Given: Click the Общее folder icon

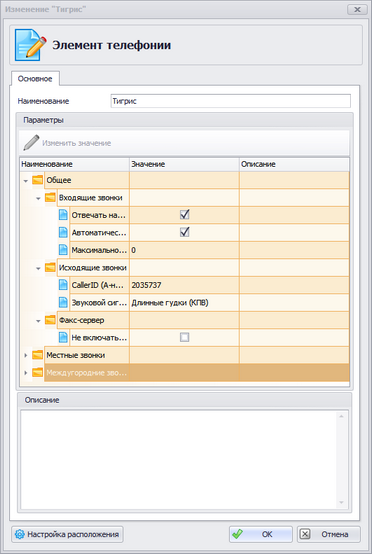Looking at the screenshot, I should coord(37,180).
